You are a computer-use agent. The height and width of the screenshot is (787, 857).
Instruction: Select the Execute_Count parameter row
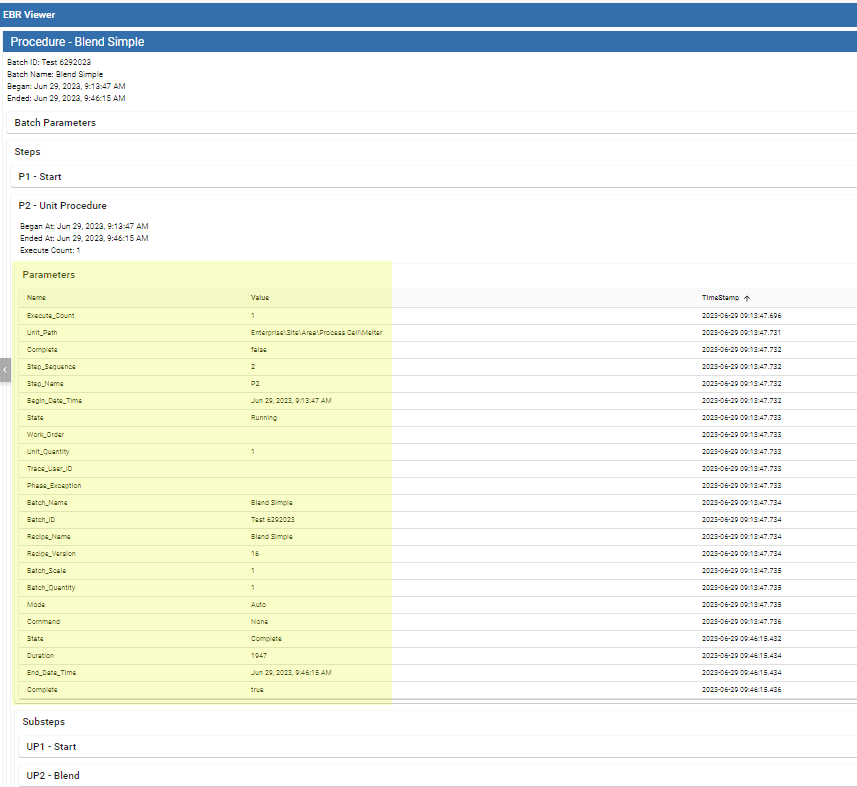[50, 316]
